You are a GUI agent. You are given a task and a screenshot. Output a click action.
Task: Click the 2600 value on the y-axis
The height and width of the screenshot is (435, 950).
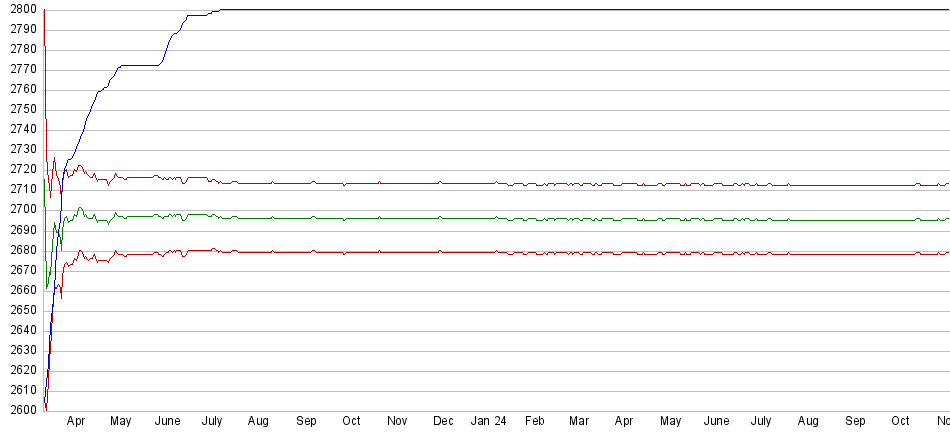(x=20, y=410)
